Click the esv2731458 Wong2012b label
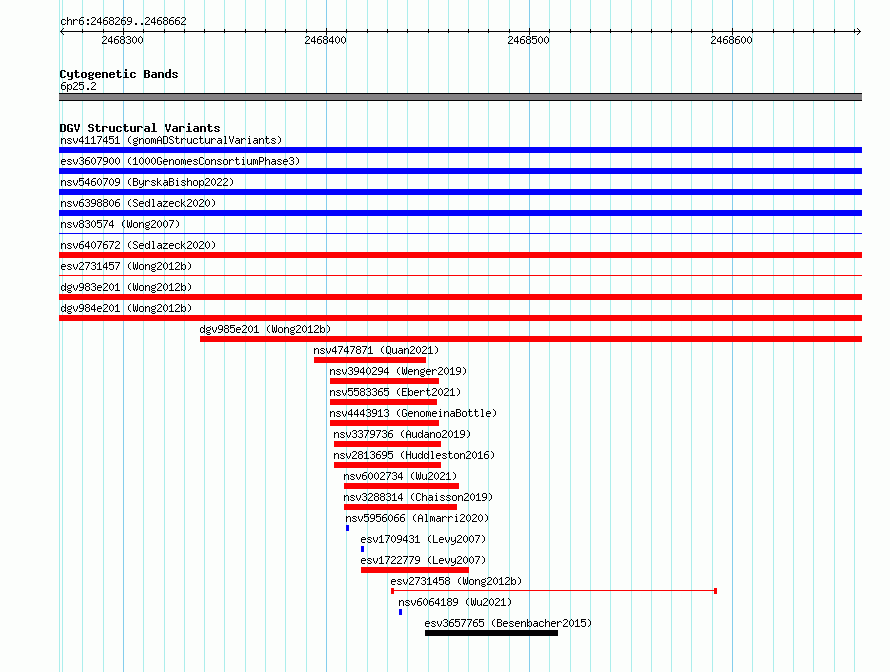 point(456,581)
